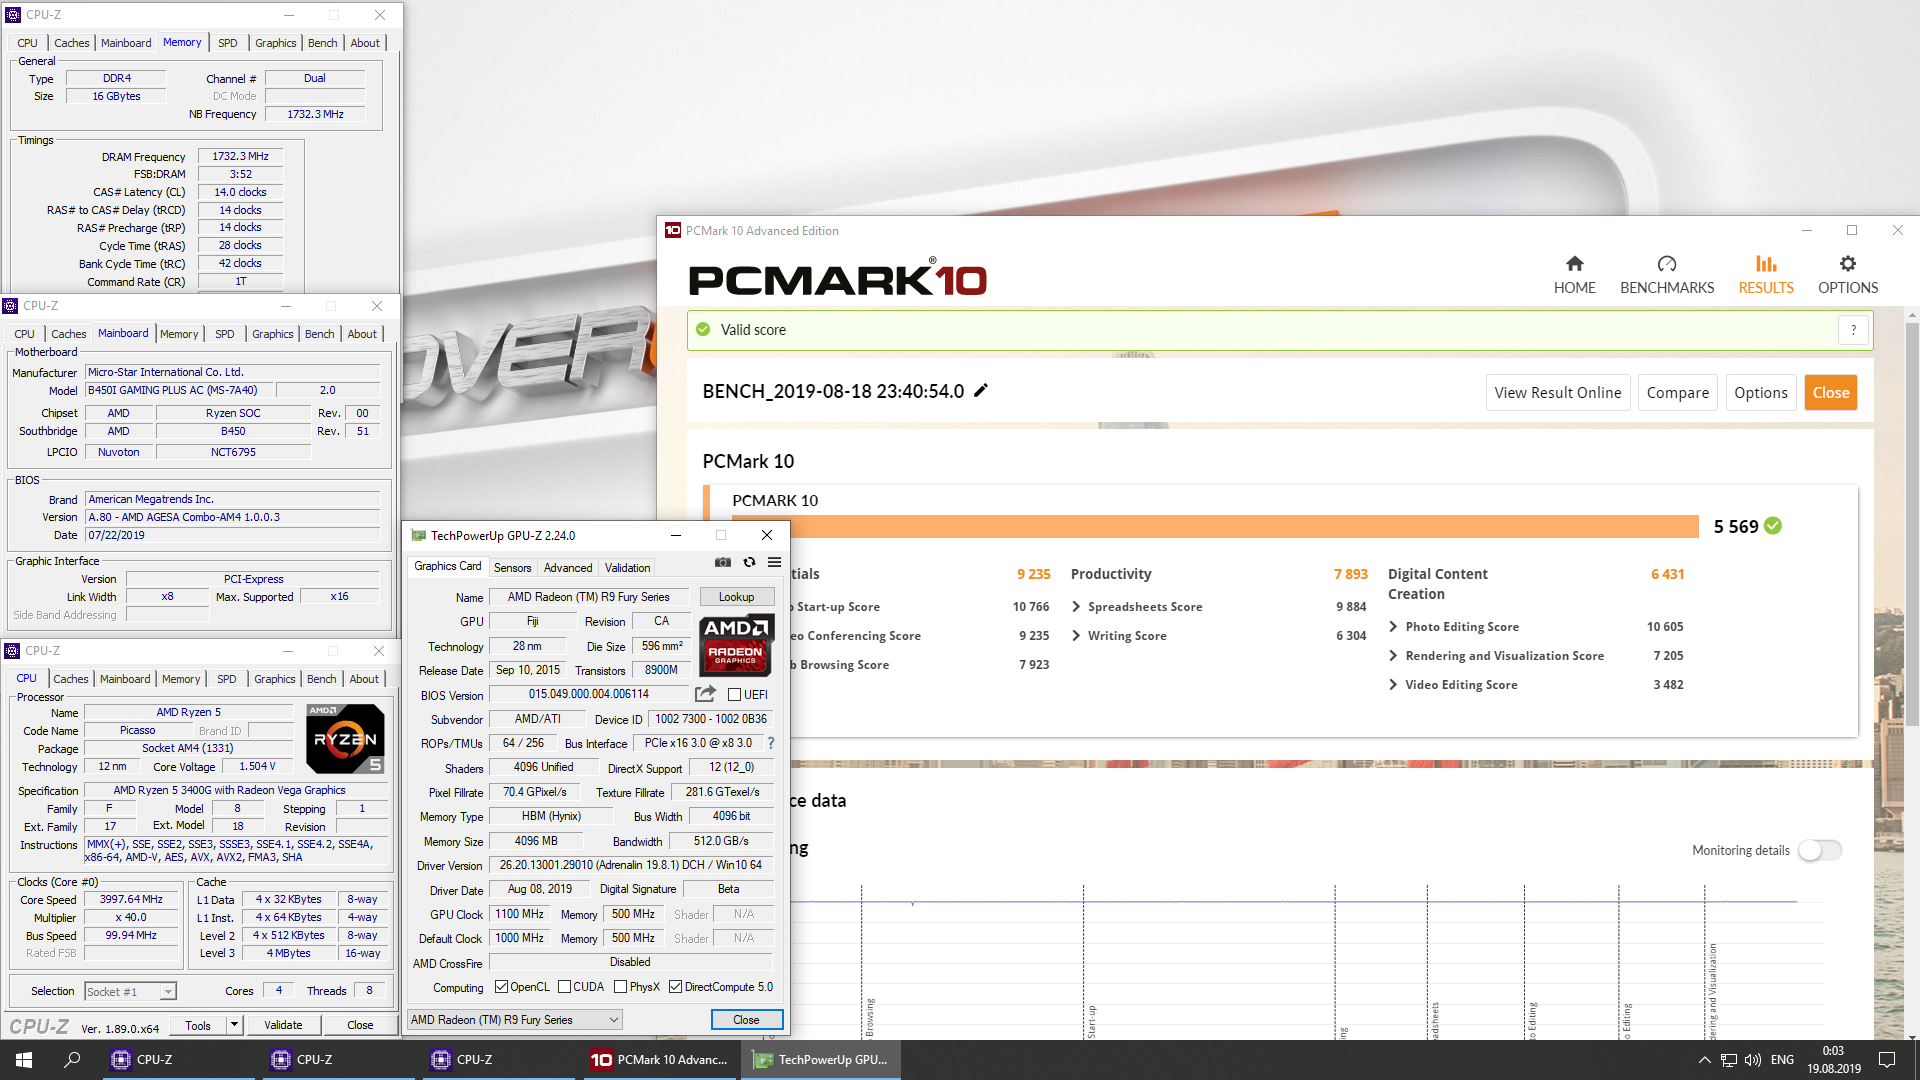Toggle the OpenCL checkbox
This screenshot has width=1920, height=1080.
coord(501,987)
